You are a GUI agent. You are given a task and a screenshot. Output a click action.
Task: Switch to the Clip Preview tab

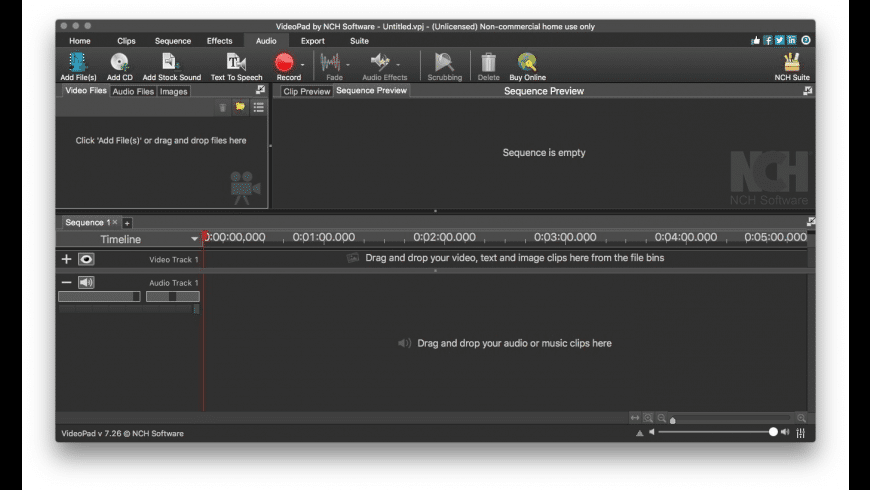click(306, 92)
